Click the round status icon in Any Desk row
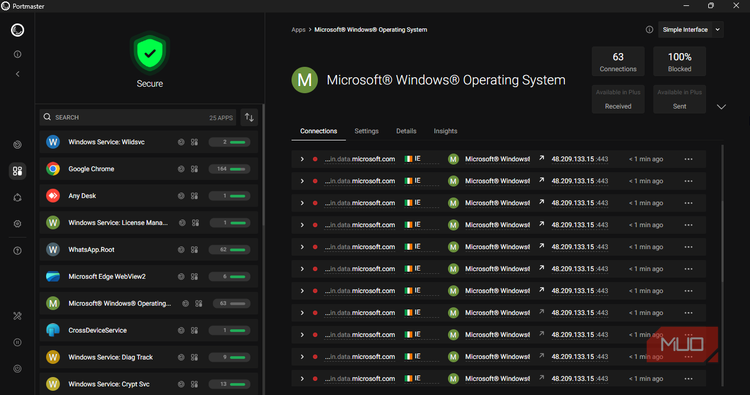 (181, 196)
